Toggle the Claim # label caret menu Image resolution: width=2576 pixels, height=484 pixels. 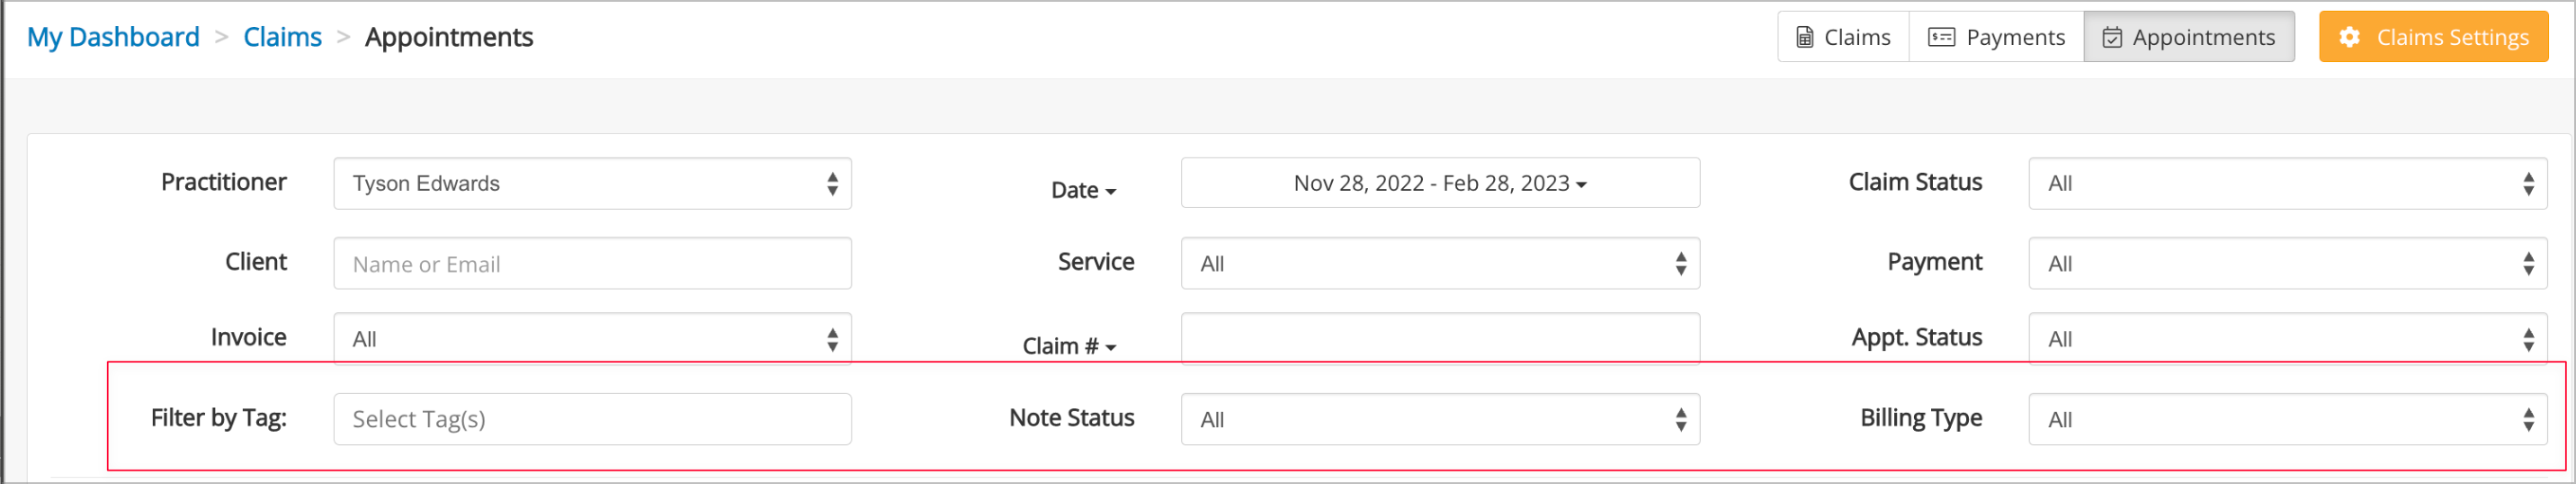[1069, 346]
